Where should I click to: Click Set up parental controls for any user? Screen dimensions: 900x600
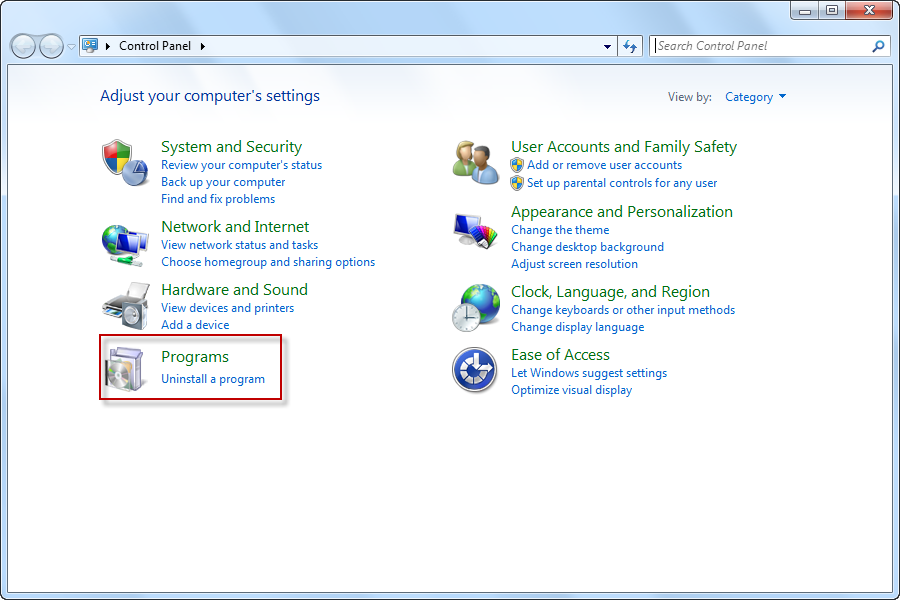[x=622, y=183]
